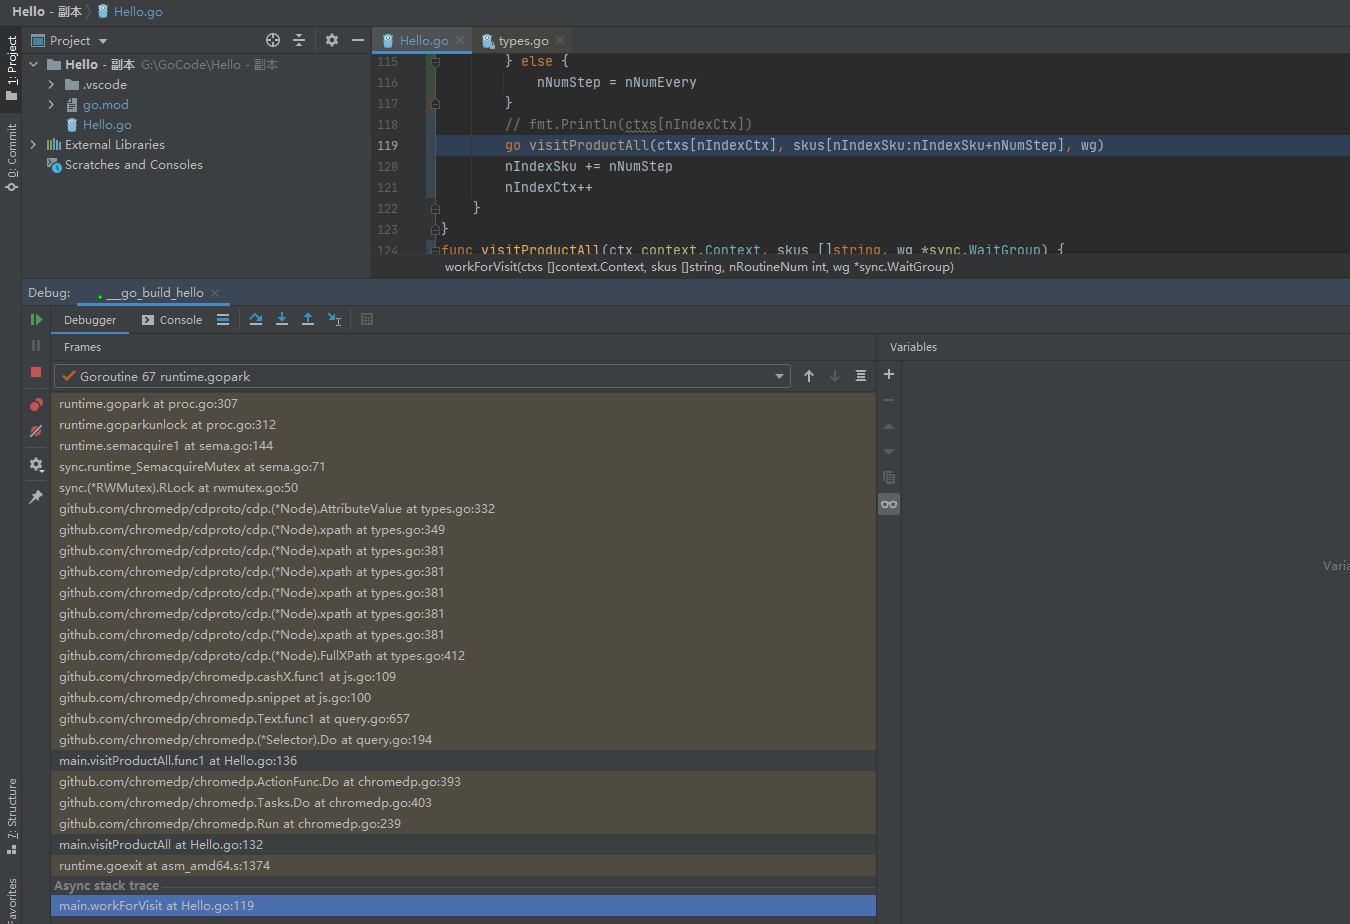Click Step Out in debugger toolbar

308,319
